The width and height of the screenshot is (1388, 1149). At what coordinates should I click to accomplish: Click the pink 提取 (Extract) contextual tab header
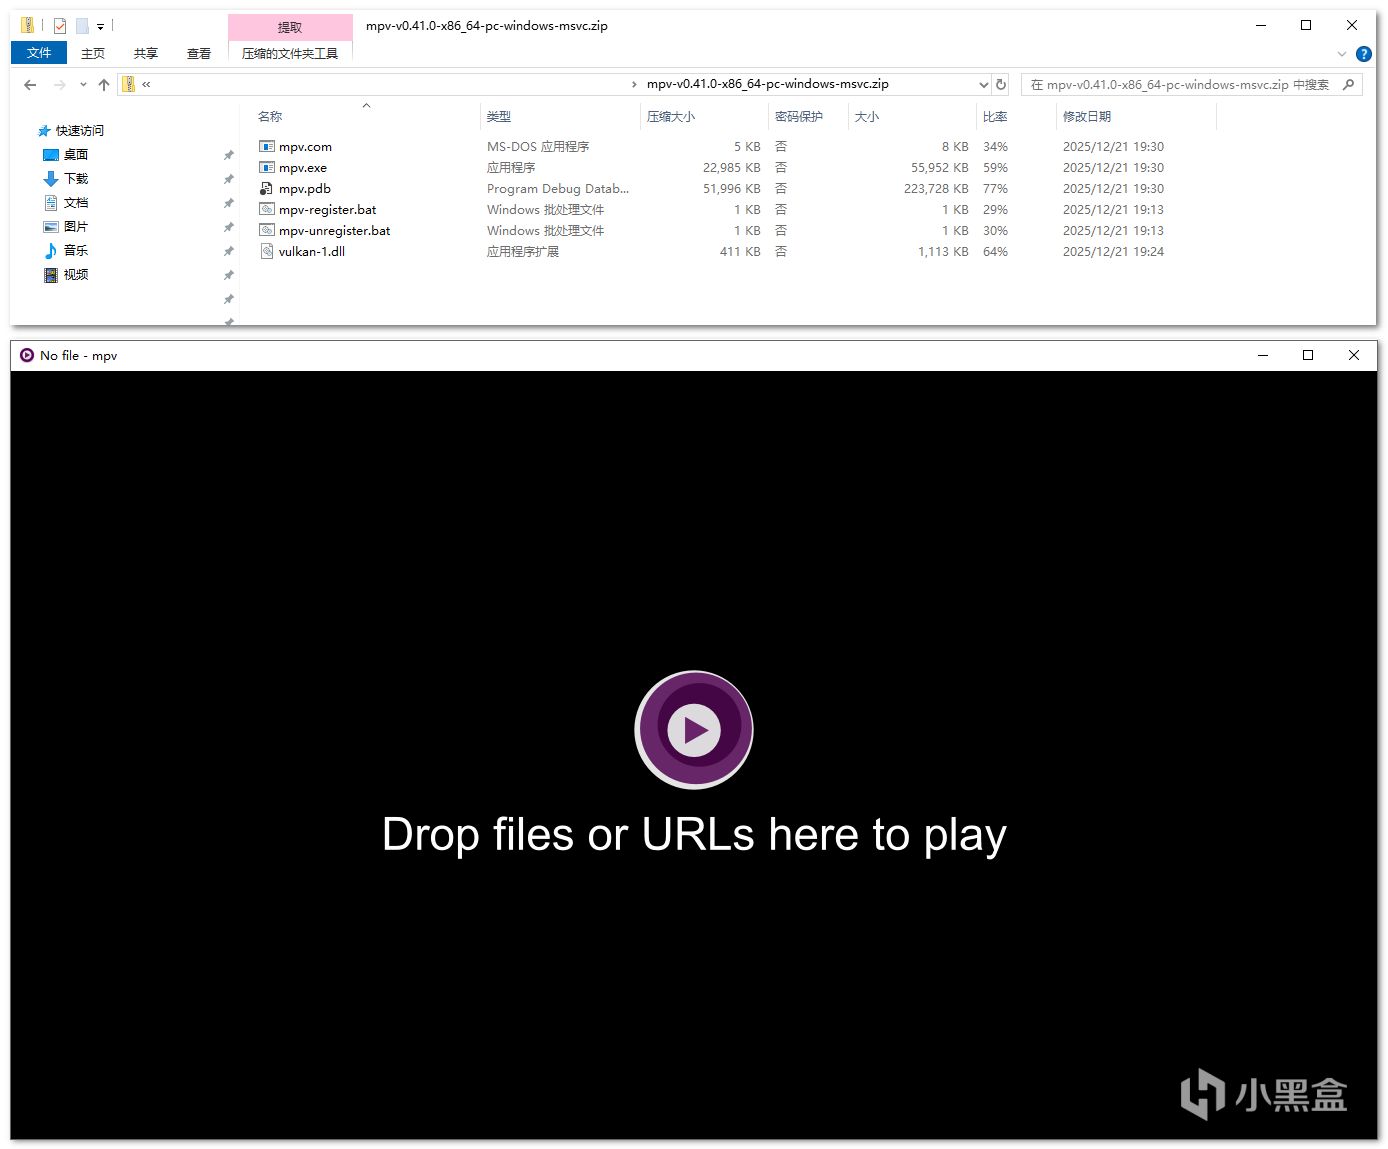pyautogui.click(x=290, y=27)
